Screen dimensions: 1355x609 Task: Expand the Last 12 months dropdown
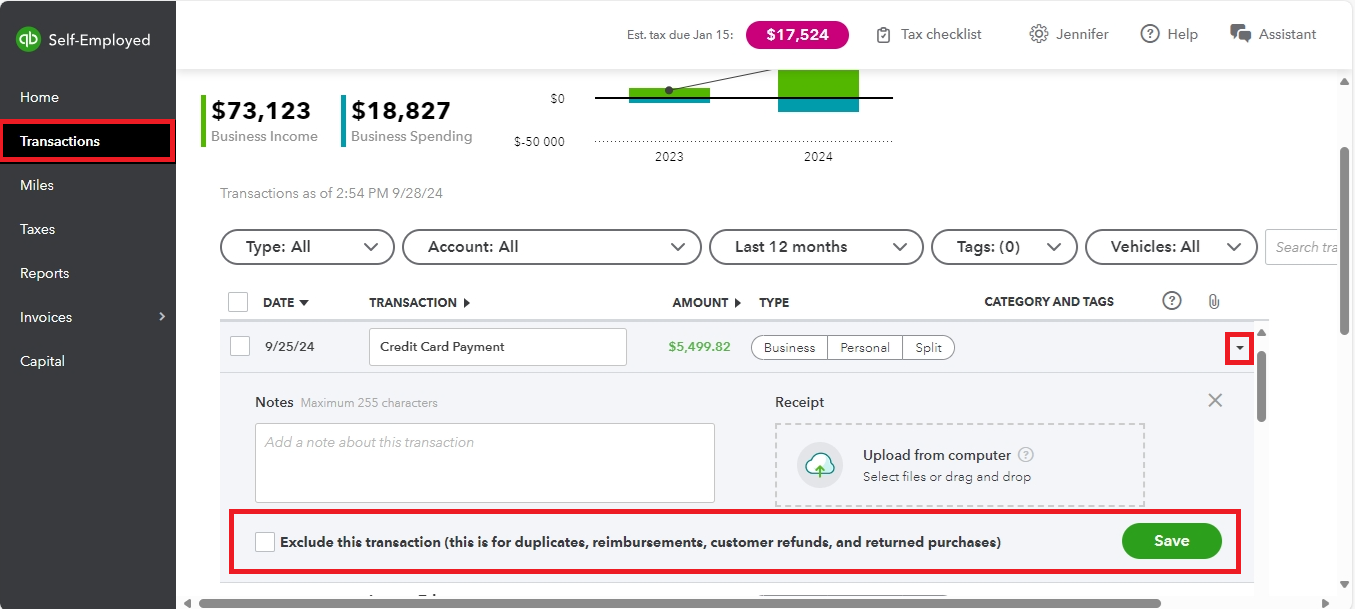pyautogui.click(x=816, y=247)
